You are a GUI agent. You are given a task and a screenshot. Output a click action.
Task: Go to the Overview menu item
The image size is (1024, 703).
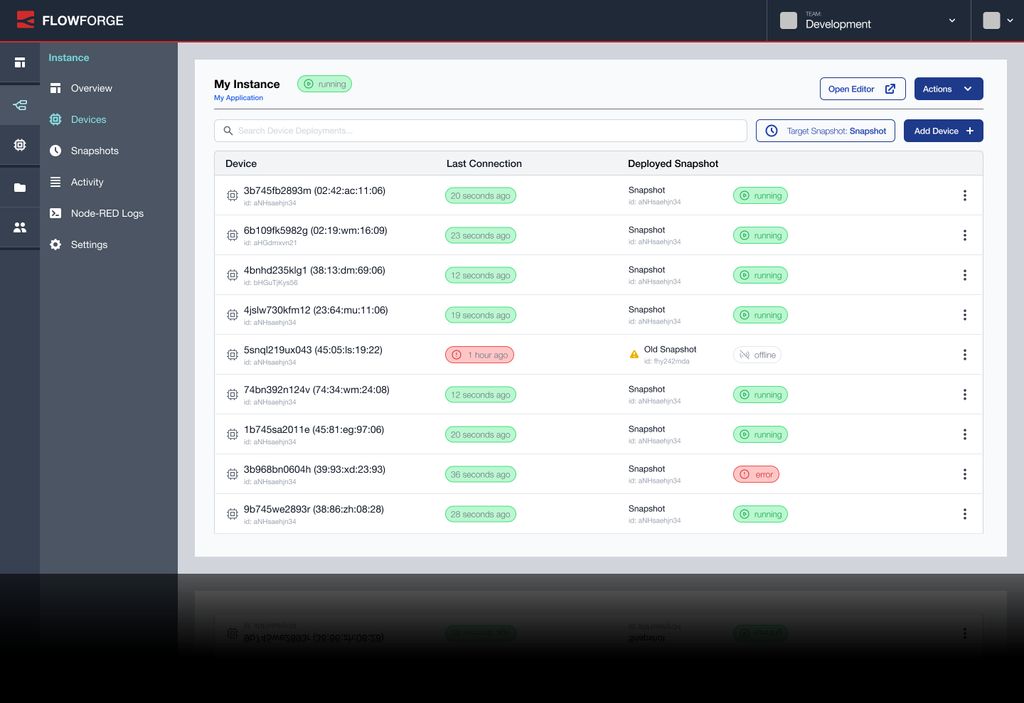[91, 88]
